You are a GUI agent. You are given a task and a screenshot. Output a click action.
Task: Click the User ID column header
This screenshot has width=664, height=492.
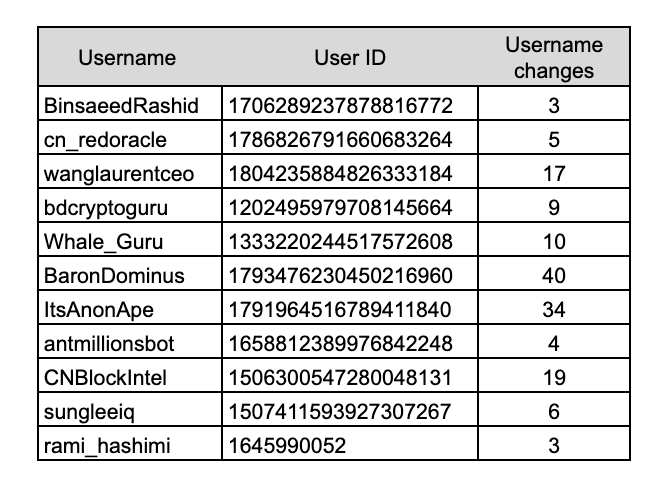coord(349,58)
